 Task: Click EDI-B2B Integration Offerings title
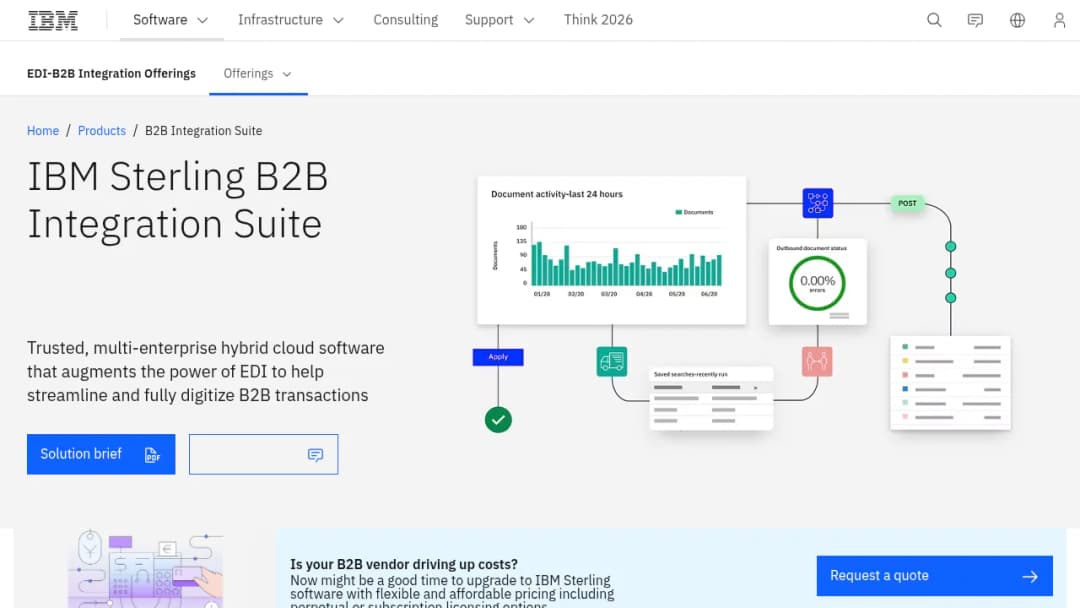coord(112,74)
